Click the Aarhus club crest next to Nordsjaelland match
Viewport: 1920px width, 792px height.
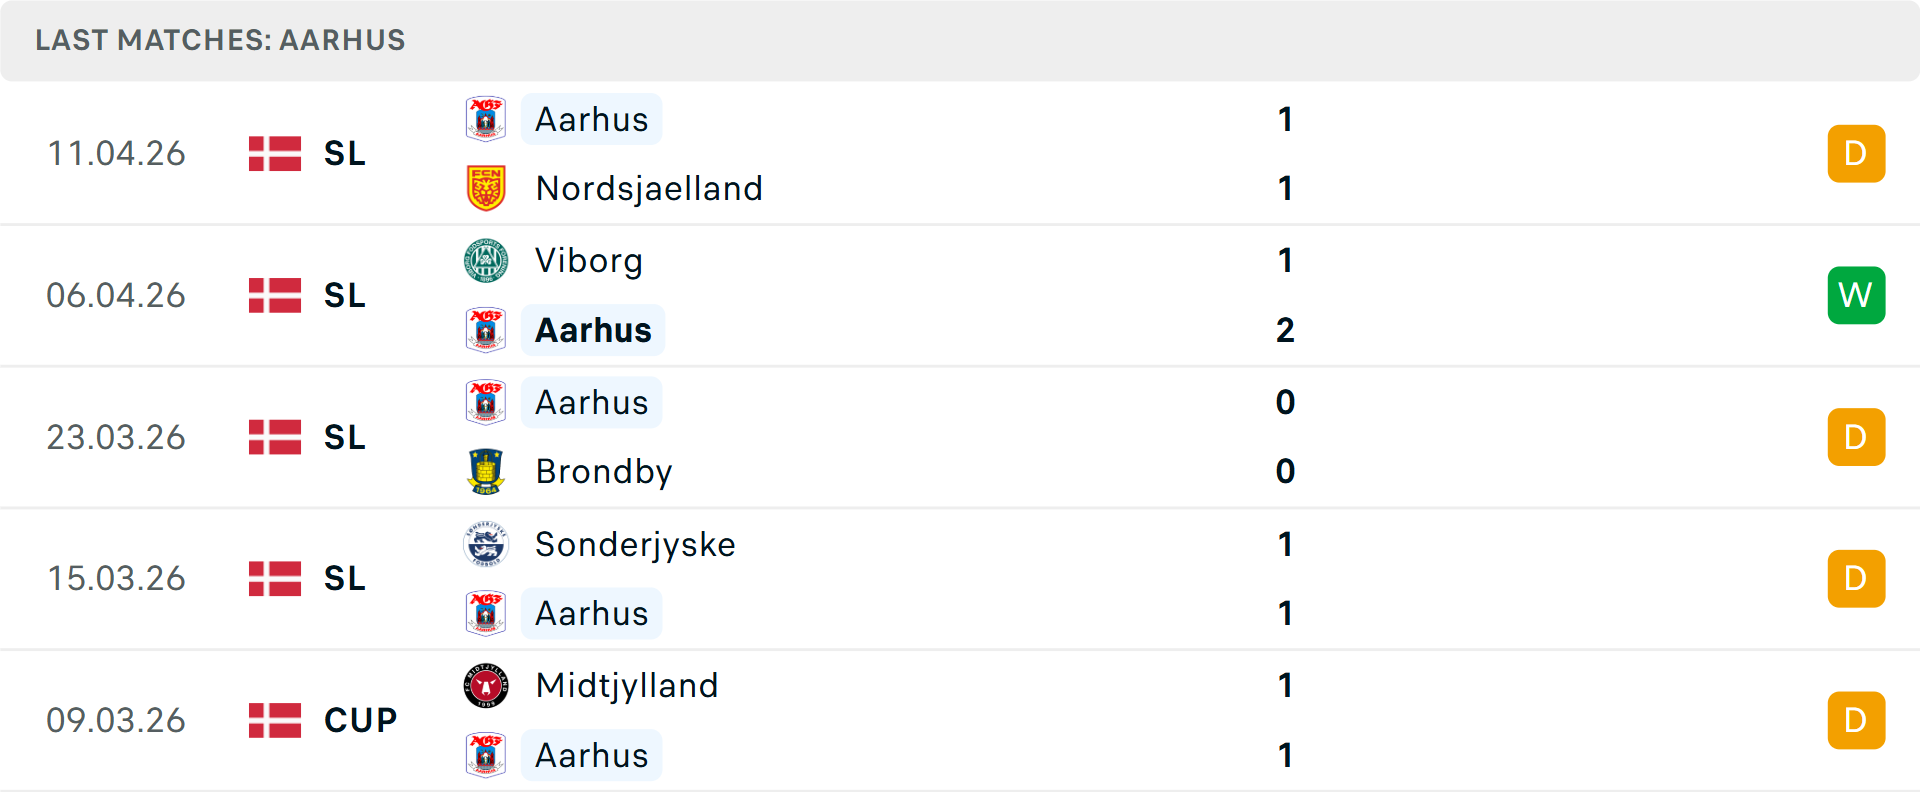486,118
